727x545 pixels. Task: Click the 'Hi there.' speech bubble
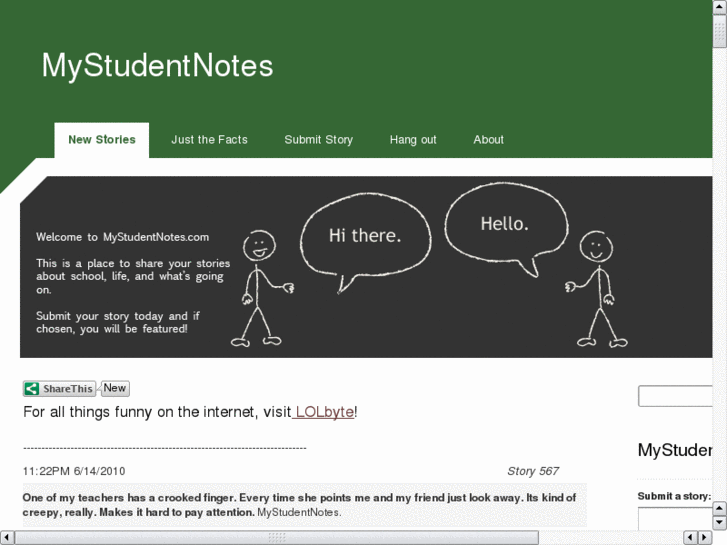[x=364, y=236]
